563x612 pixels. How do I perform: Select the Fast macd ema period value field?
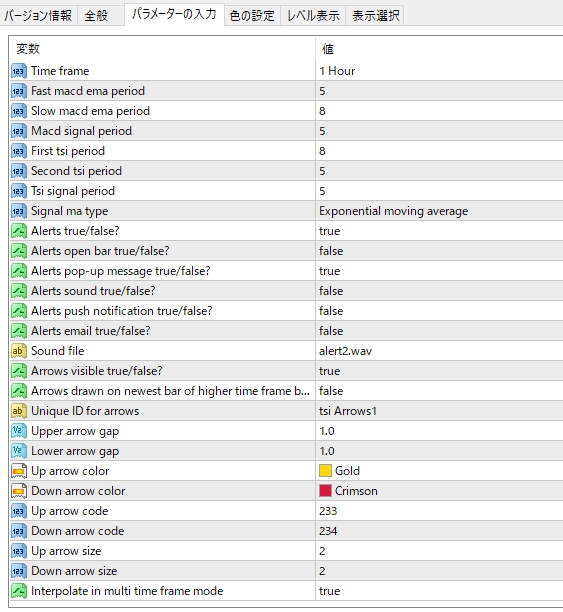point(439,91)
